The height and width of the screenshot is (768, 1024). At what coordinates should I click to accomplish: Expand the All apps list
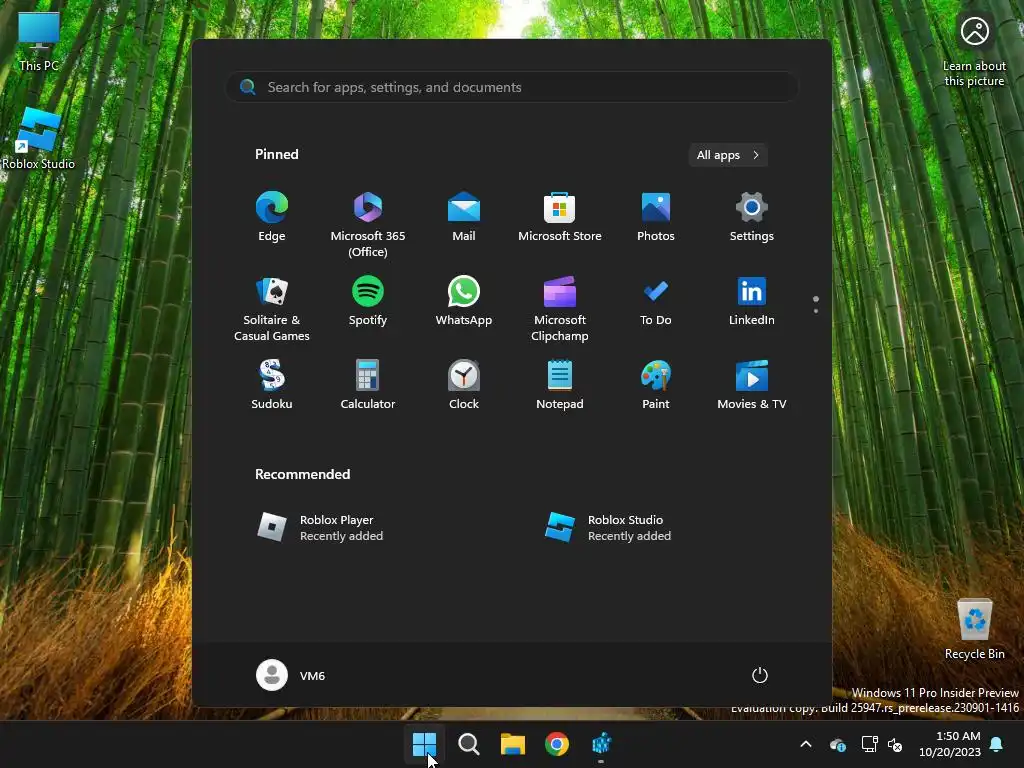point(728,155)
